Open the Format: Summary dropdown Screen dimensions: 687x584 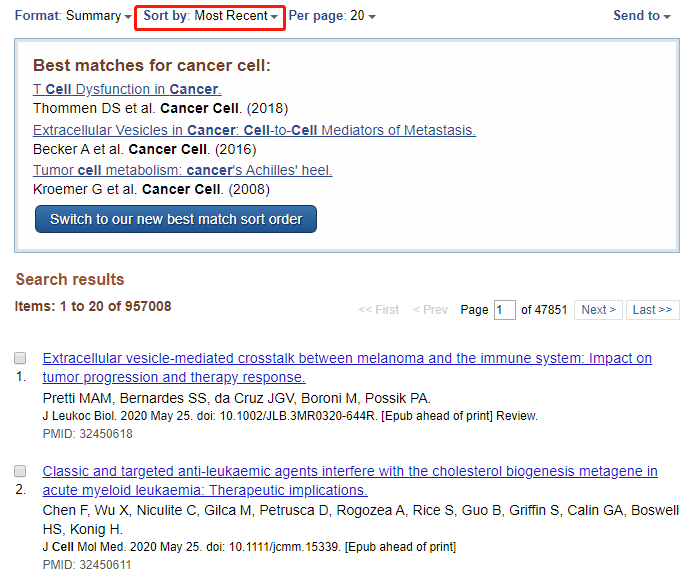pyautogui.click(x=73, y=16)
